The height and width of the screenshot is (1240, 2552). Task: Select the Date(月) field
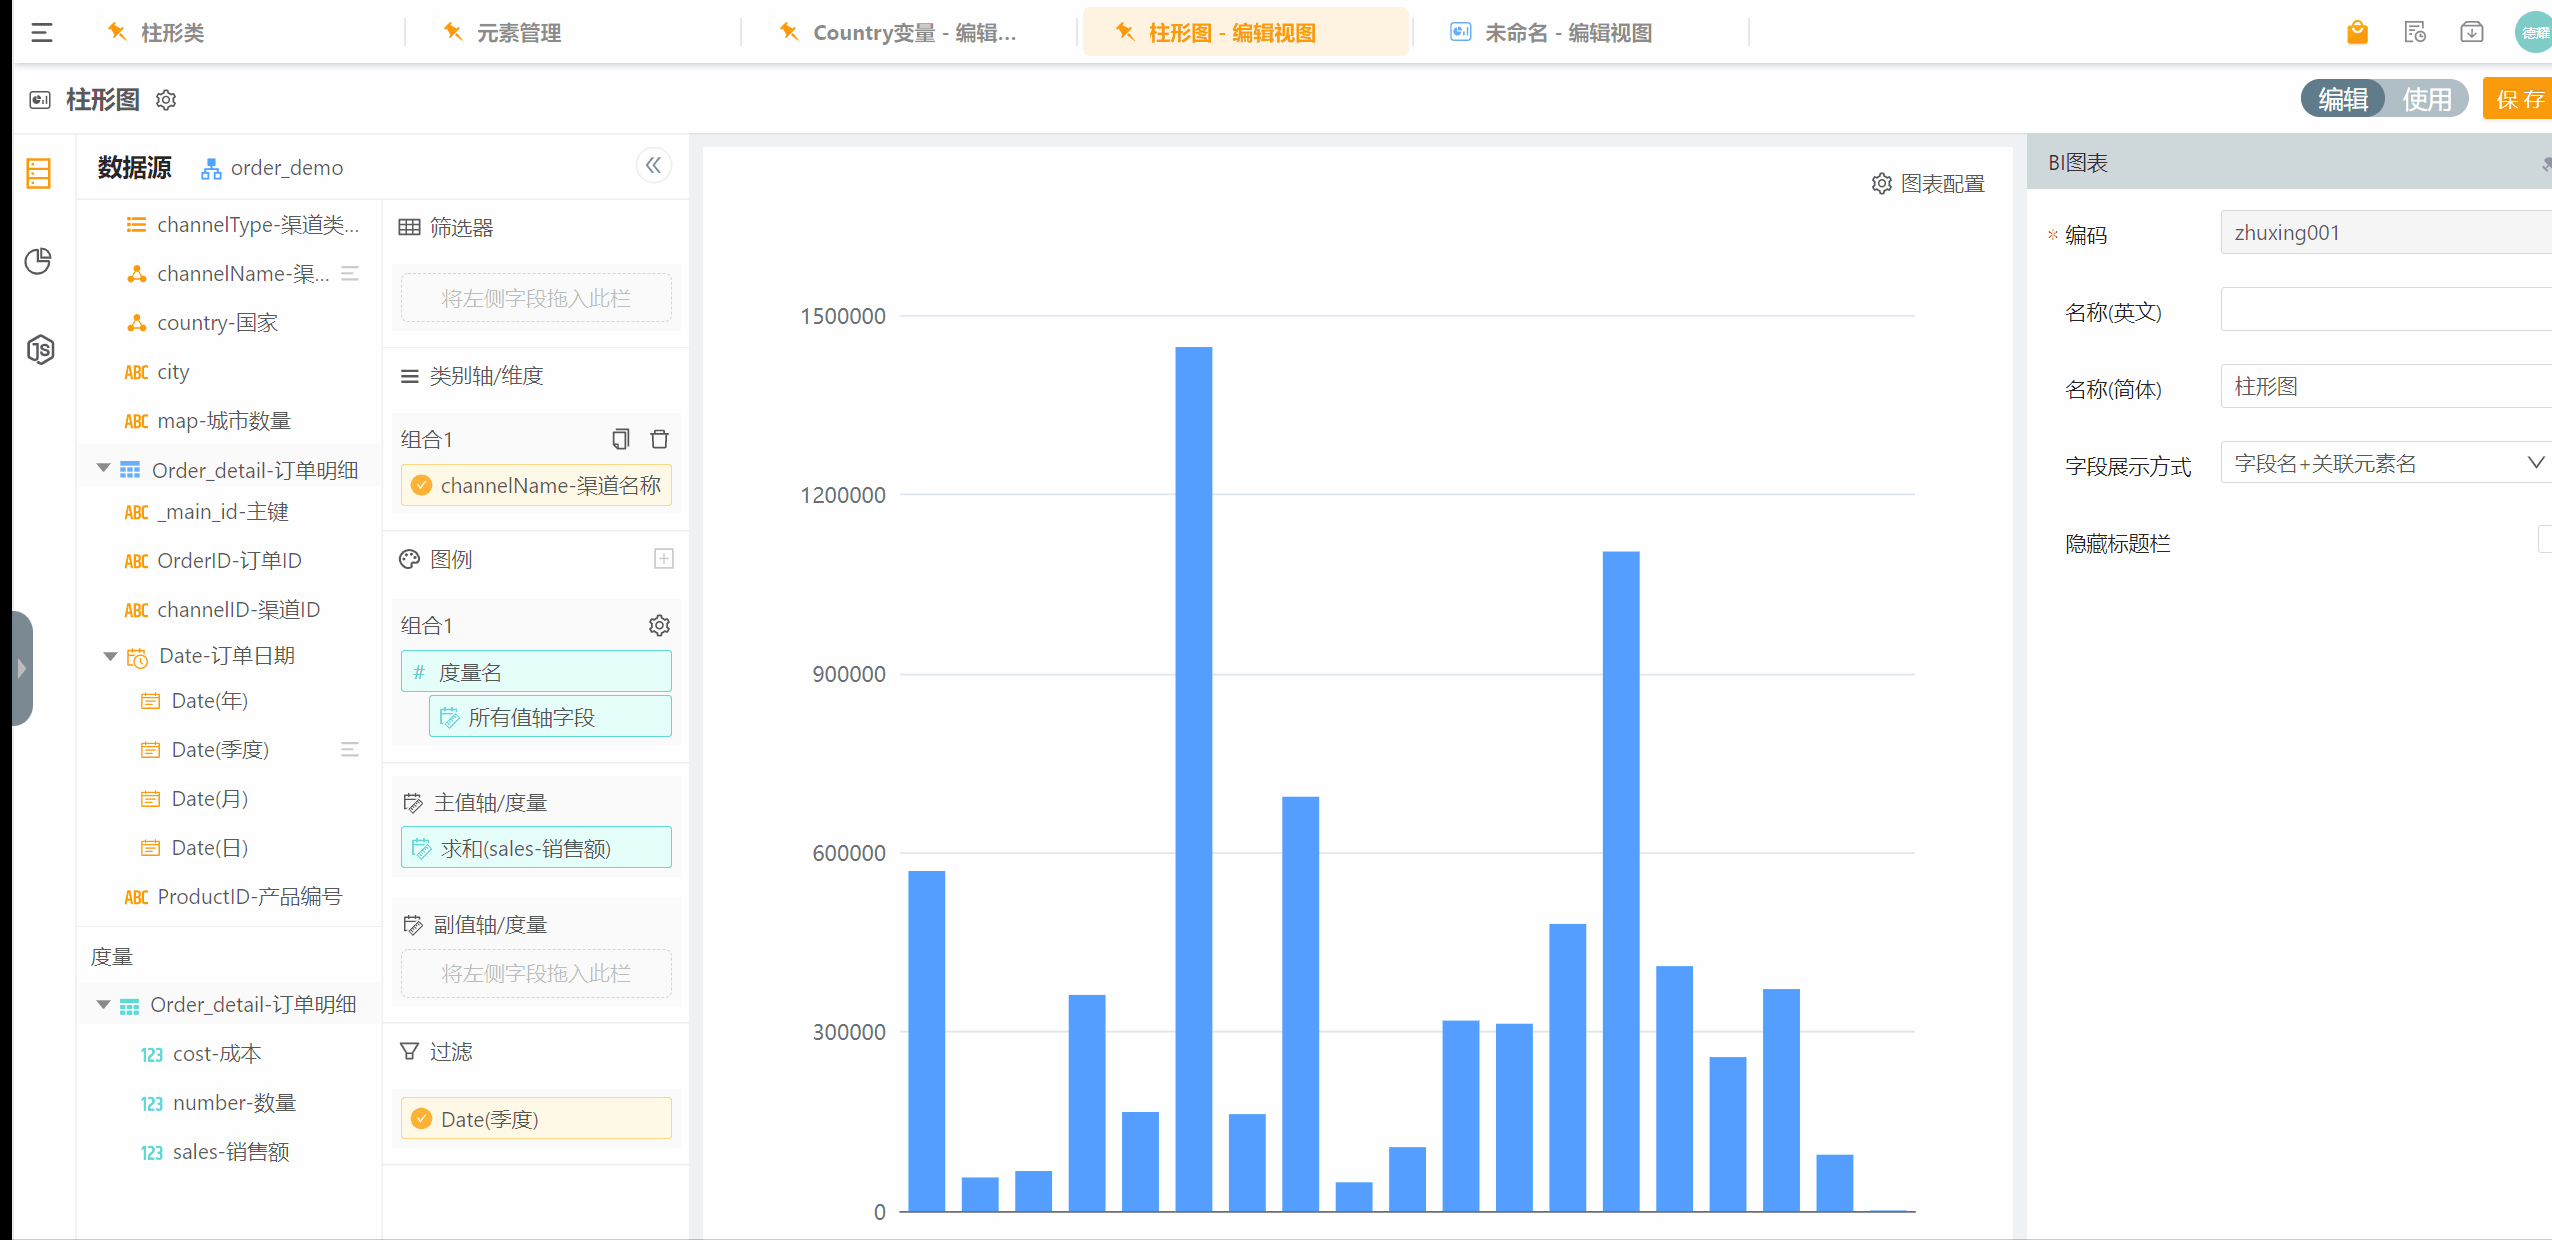point(210,798)
